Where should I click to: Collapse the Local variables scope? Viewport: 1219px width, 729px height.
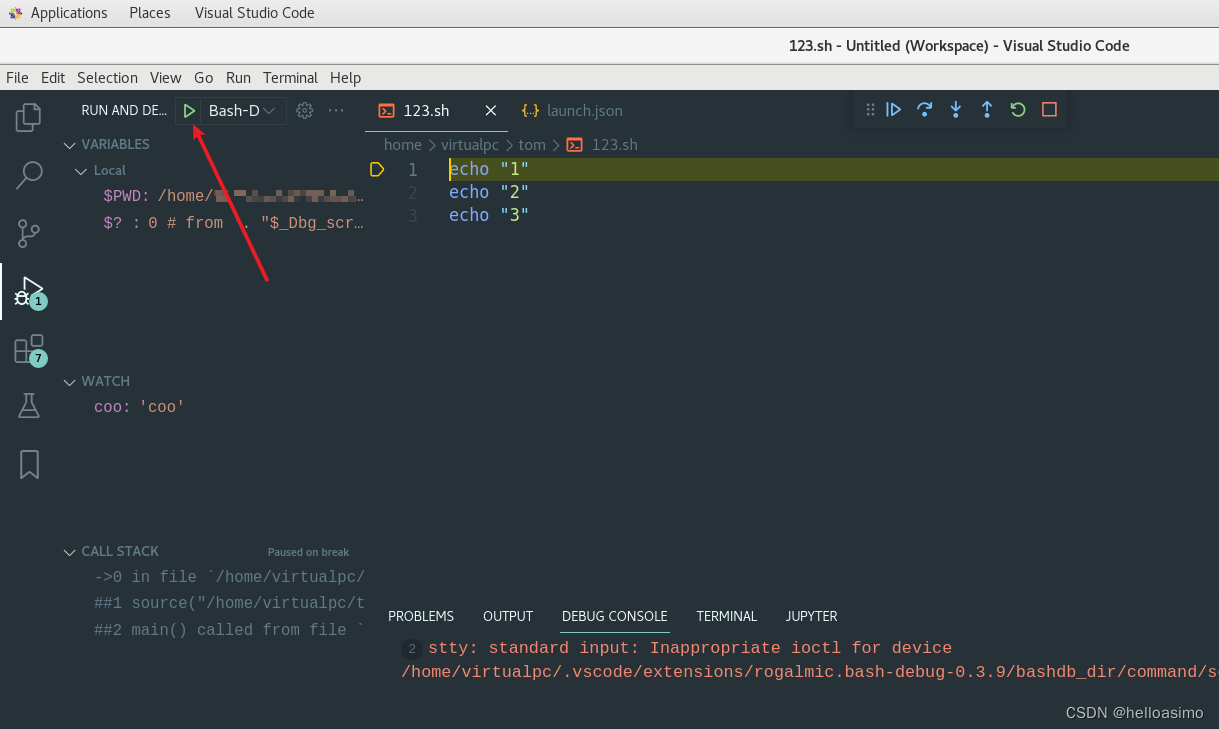(82, 171)
